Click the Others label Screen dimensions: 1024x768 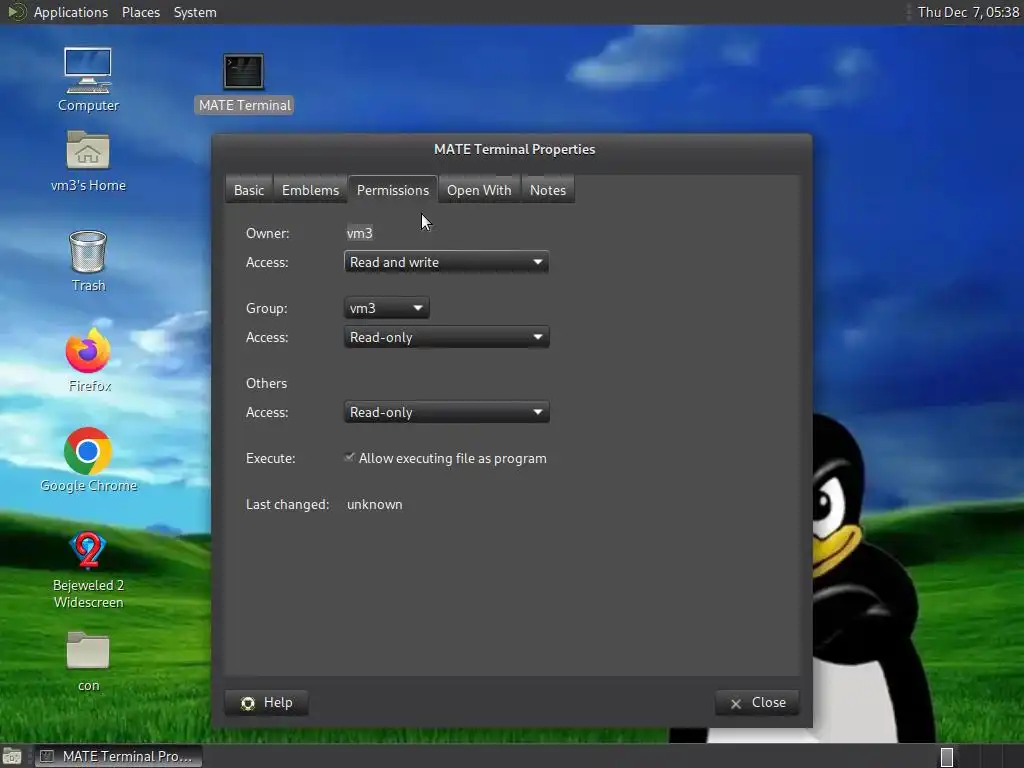(x=266, y=383)
